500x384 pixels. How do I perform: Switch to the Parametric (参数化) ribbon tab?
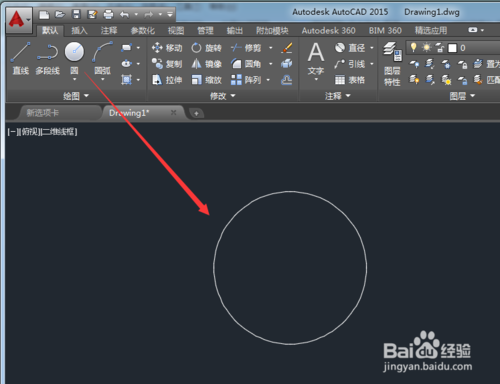(143, 31)
